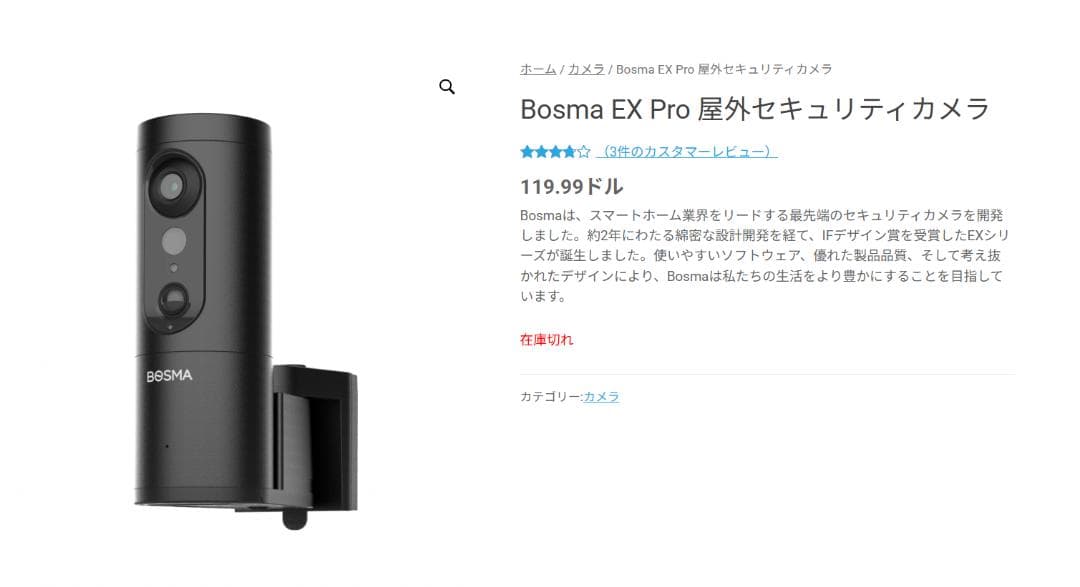This screenshot has height=587, width=1080.
Task: Open the ホーム breadcrumb link
Action: 536,69
